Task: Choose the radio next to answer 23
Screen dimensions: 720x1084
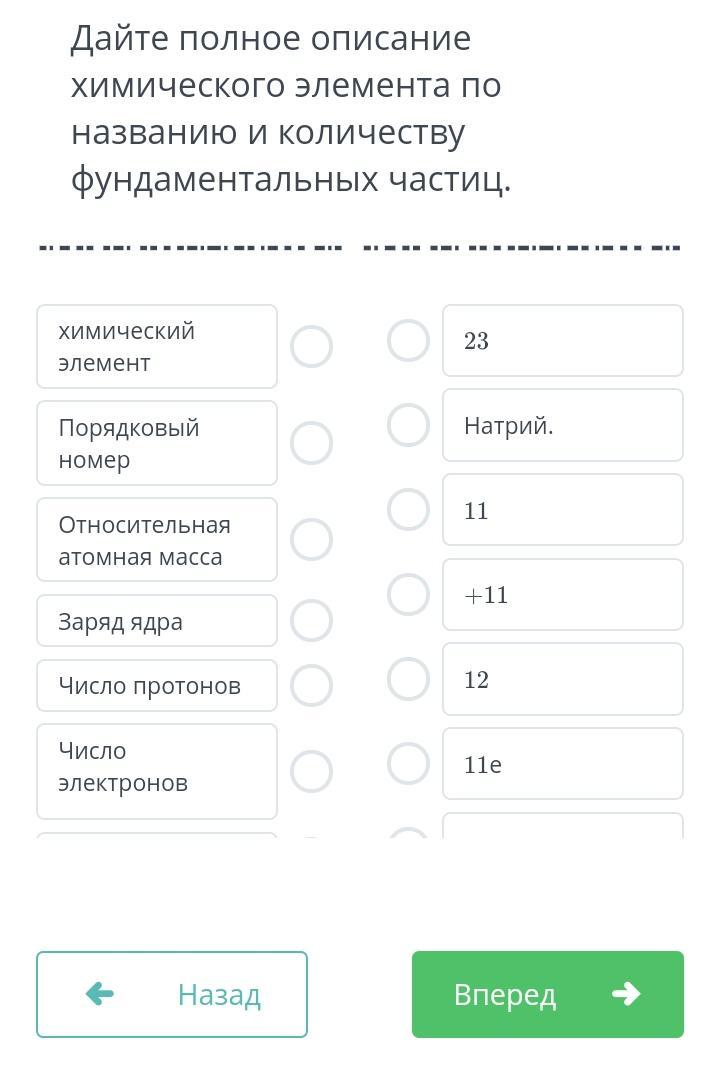Action: 408,341
